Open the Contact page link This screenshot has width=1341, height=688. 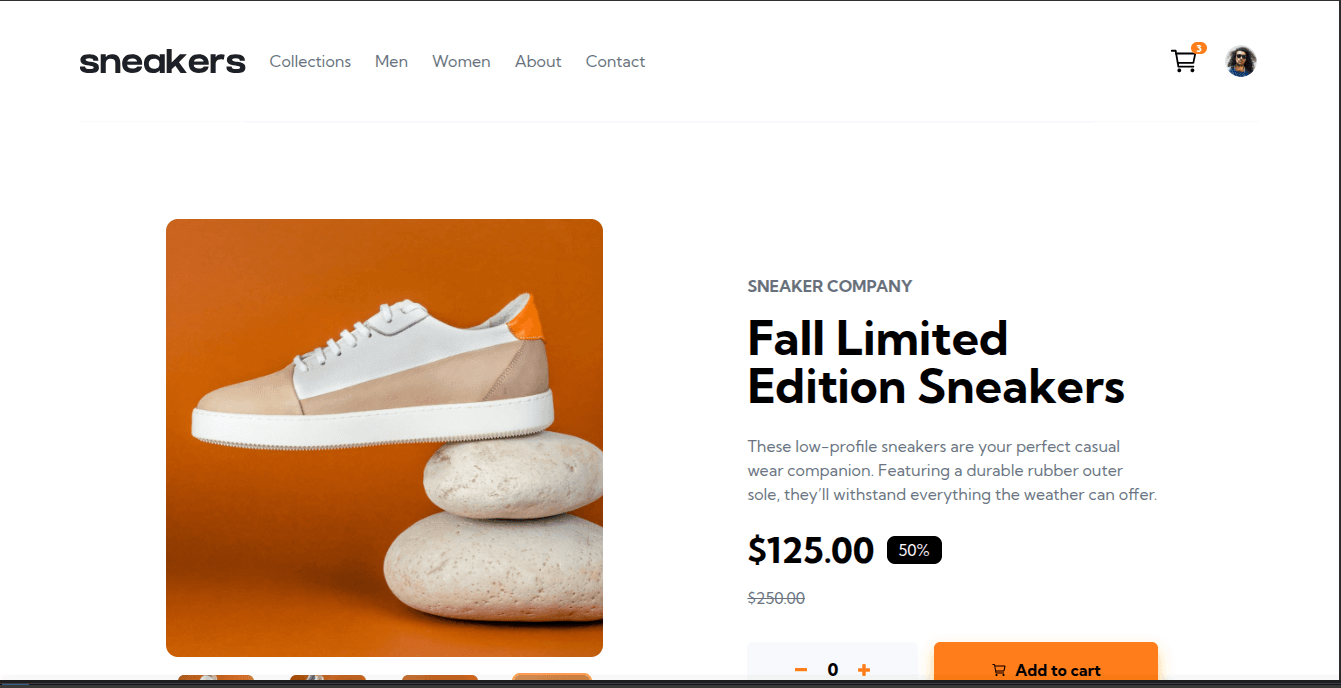[x=615, y=61]
